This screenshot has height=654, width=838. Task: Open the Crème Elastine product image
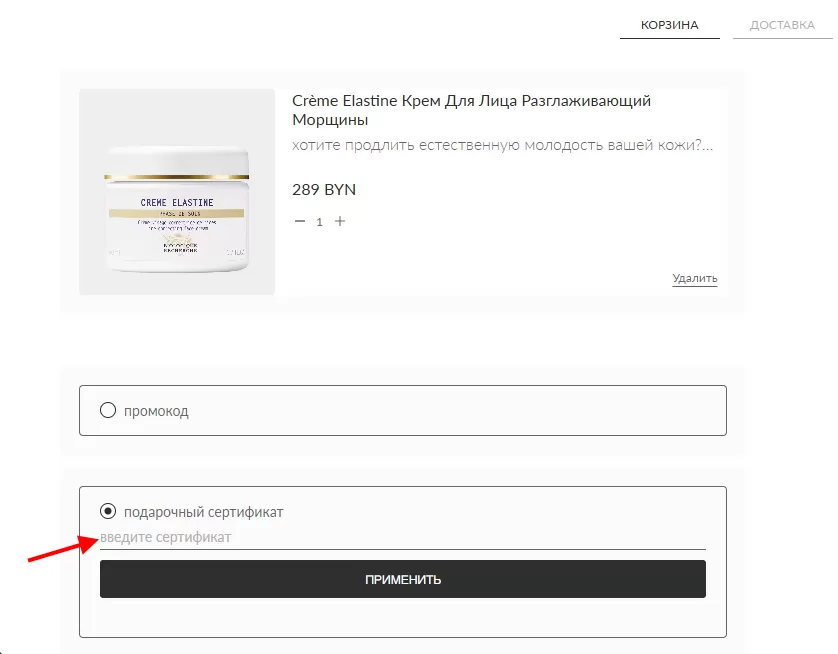coord(177,192)
